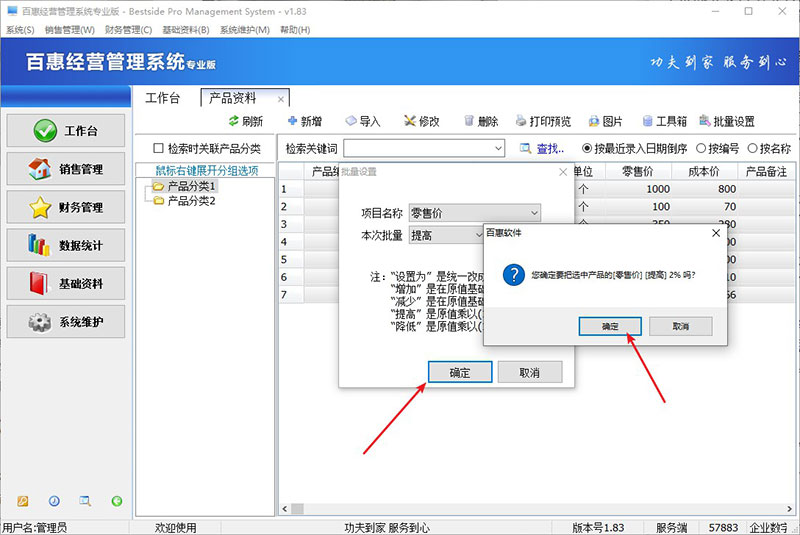The image size is (800, 535).
Task: Click the retail price cell 1000
Action: click(x=638, y=189)
